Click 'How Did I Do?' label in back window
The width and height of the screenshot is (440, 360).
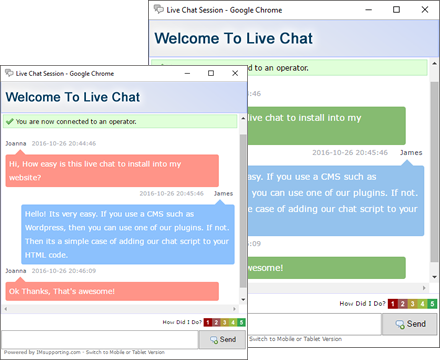362,304
